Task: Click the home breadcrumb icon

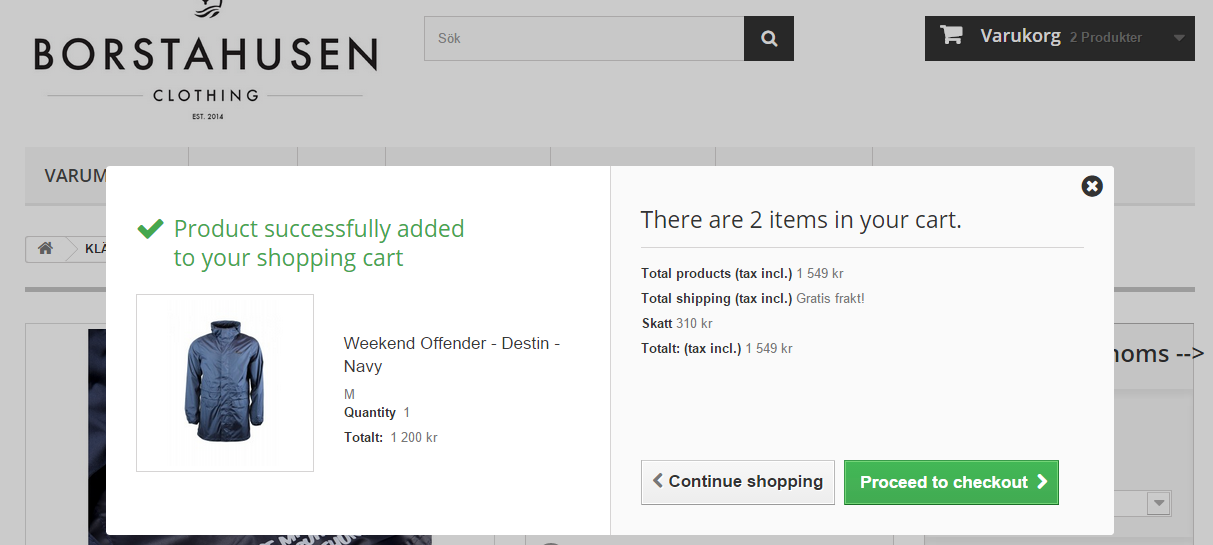Action: pyautogui.click(x=45, y=249)
